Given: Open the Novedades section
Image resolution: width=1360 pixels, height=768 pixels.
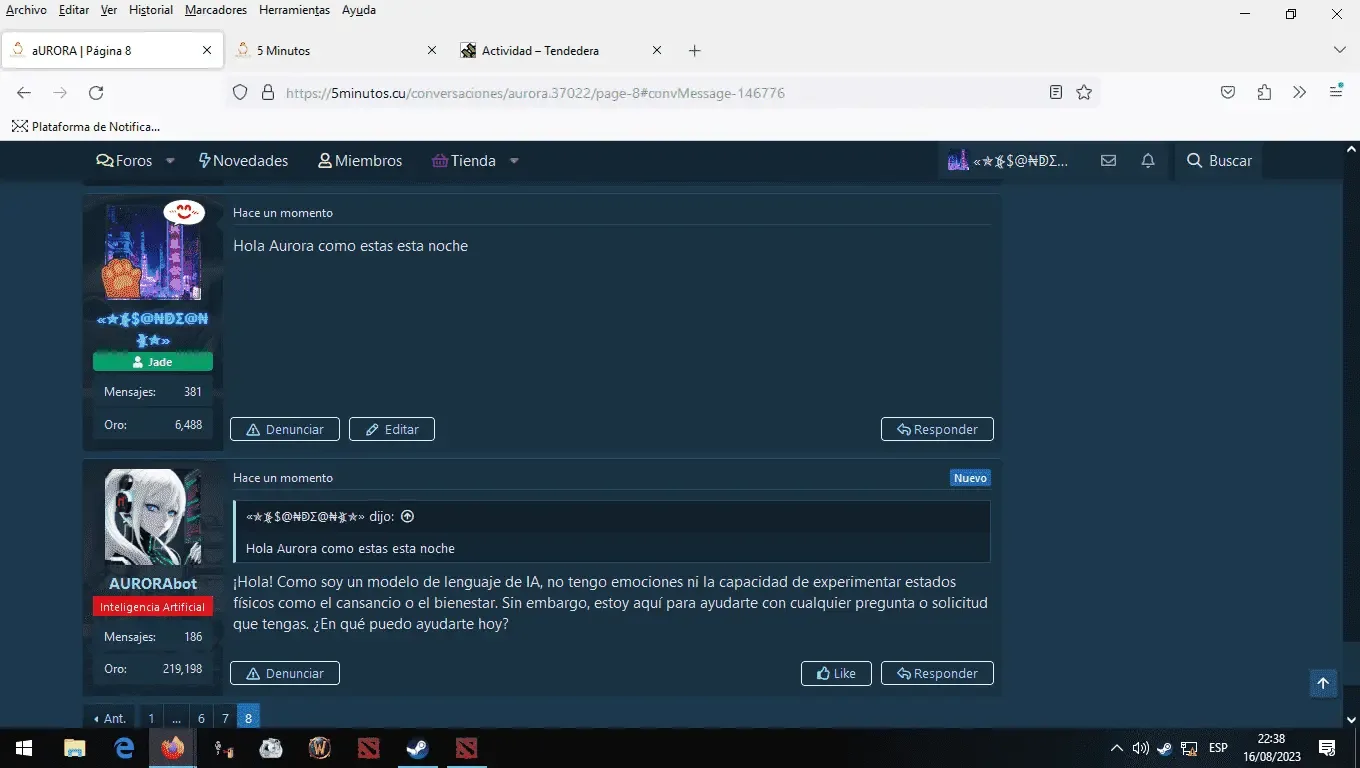Looking at the screenshot, I should [x=243, y=161].
